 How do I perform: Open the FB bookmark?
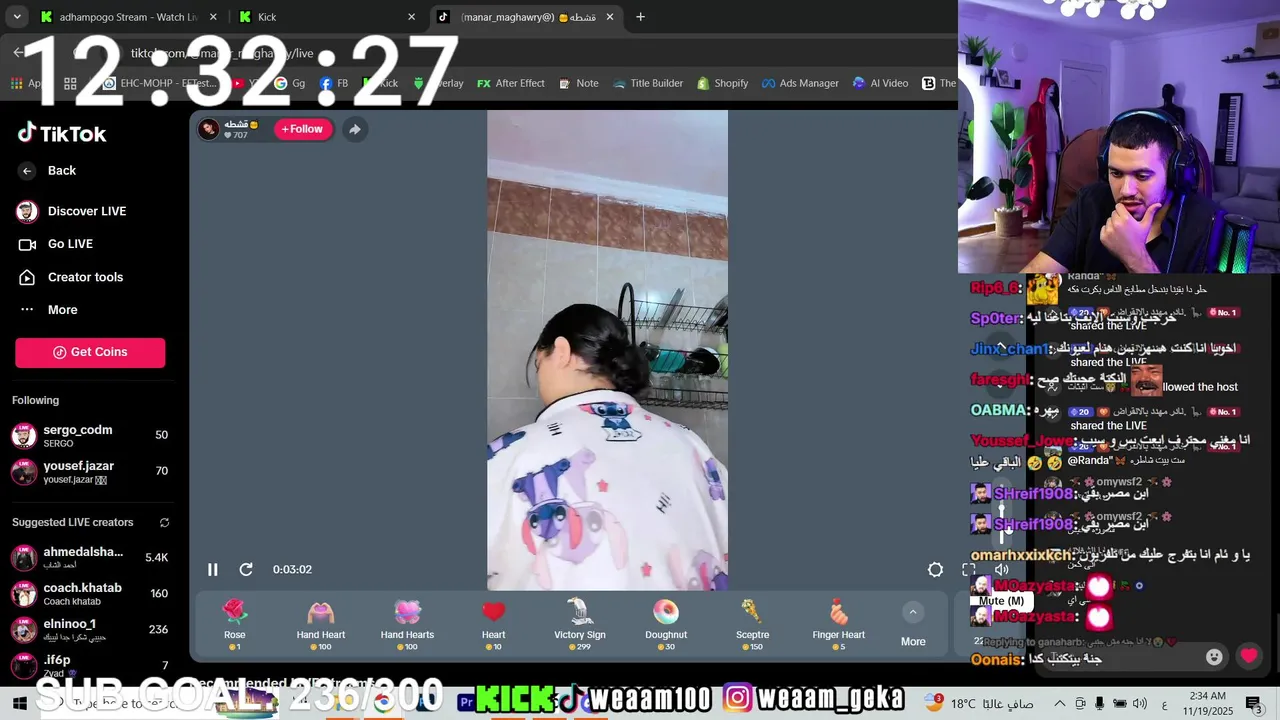334,83
